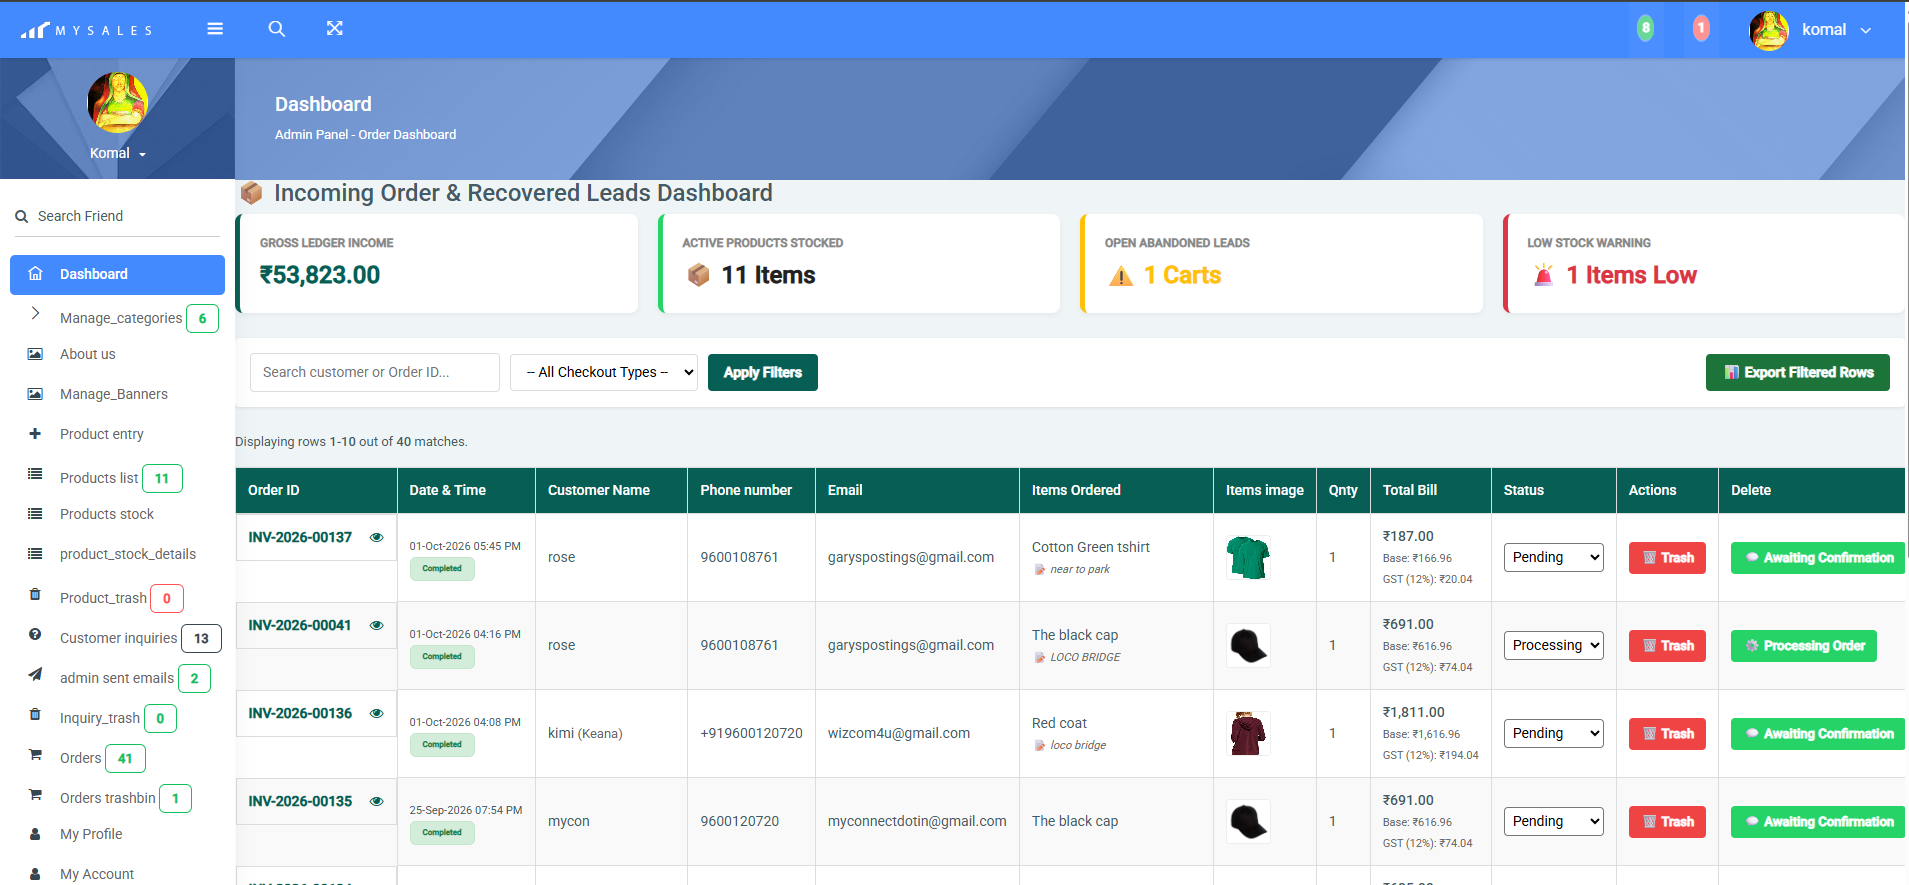Click the Cotton Green tshirt product thumbnail
The height and width of the screenshot is (885, 1909).
click(x=1248, y=557)
